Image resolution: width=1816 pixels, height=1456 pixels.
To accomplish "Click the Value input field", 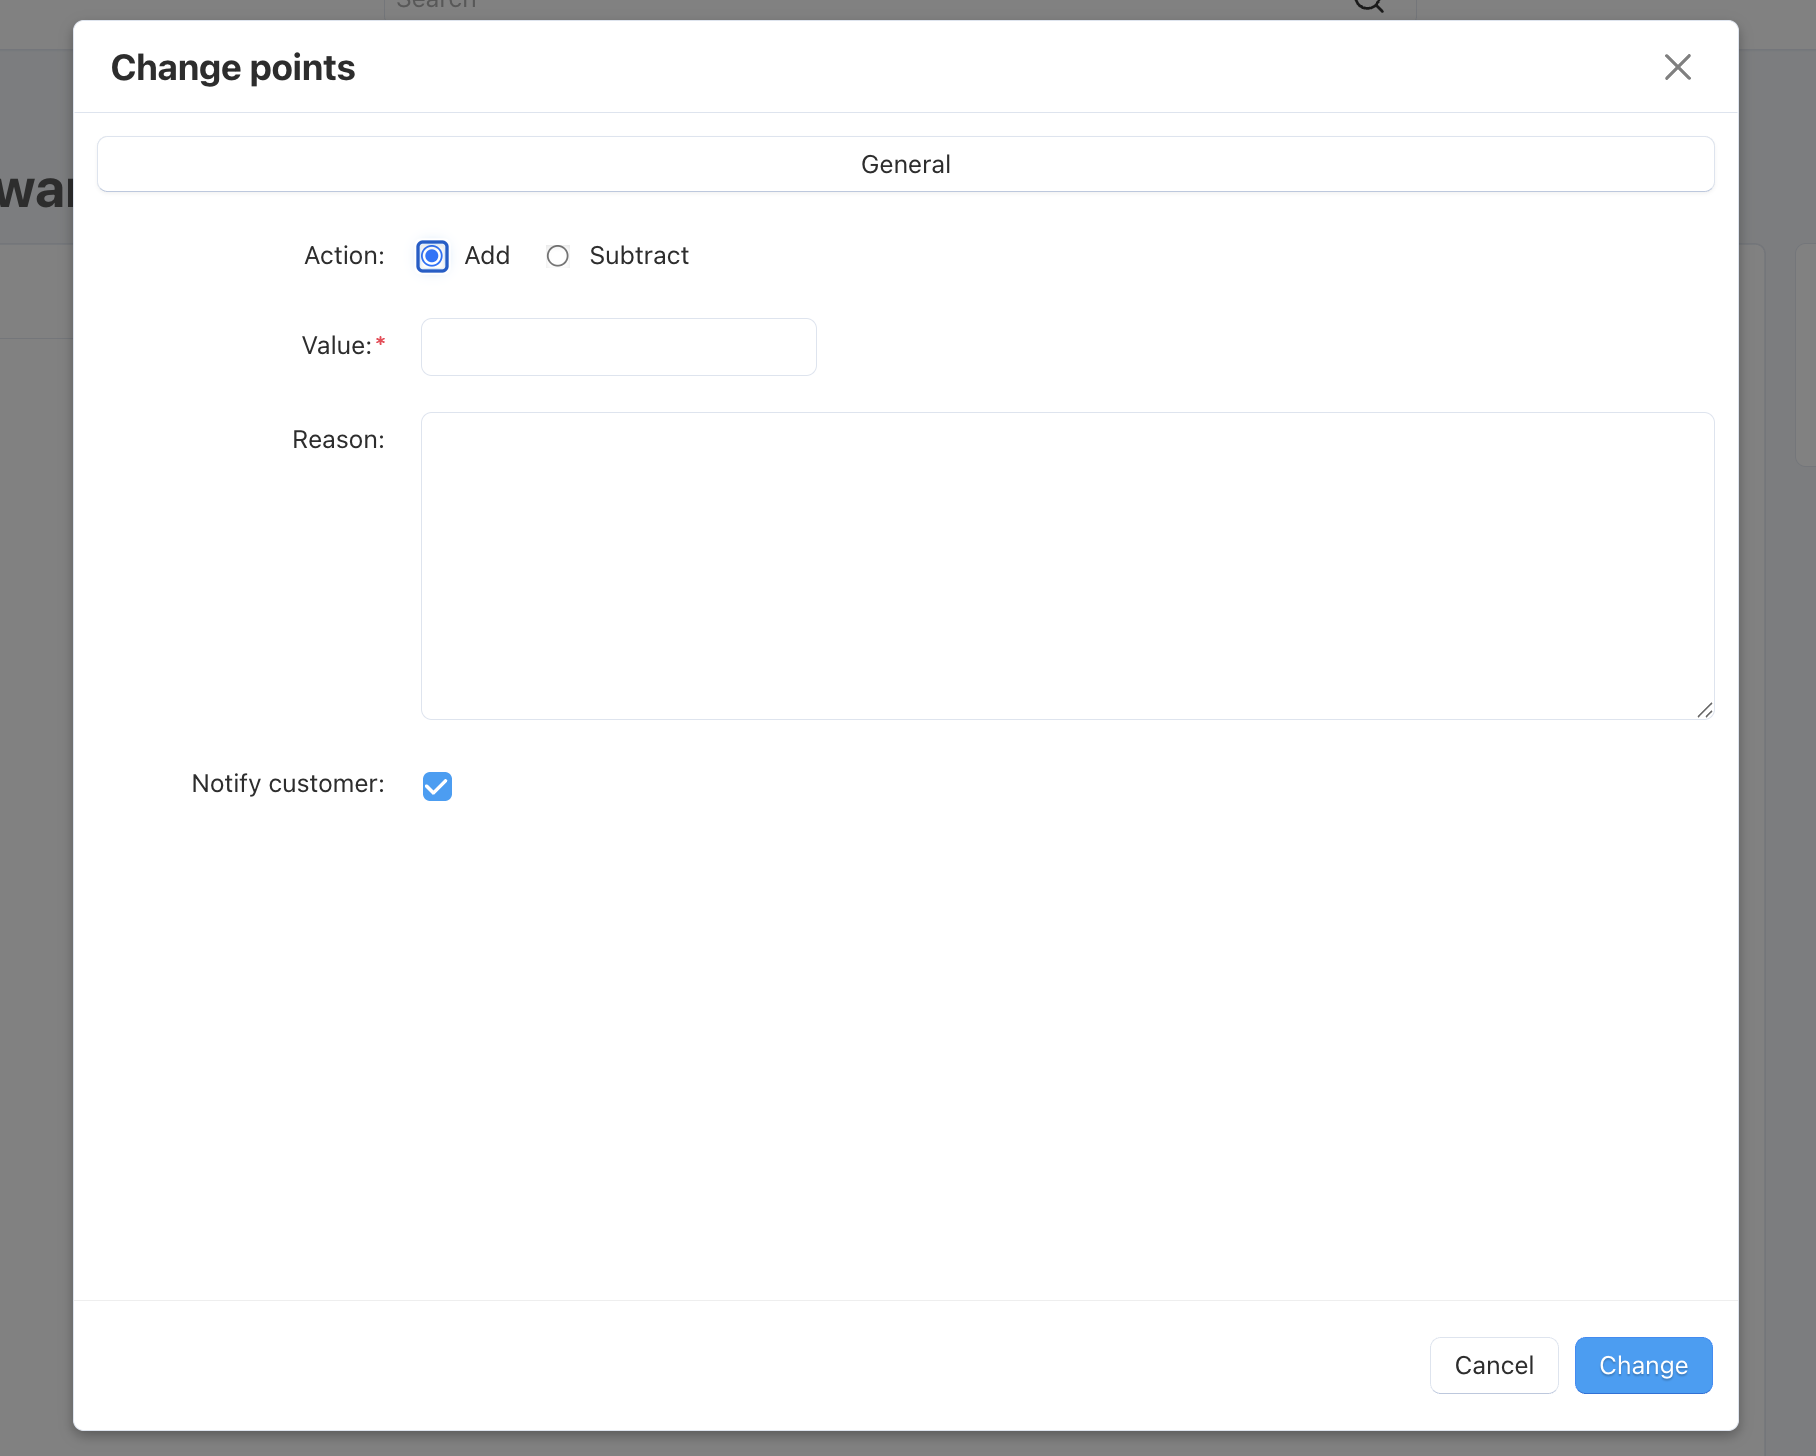I will [x=619, y=347].
